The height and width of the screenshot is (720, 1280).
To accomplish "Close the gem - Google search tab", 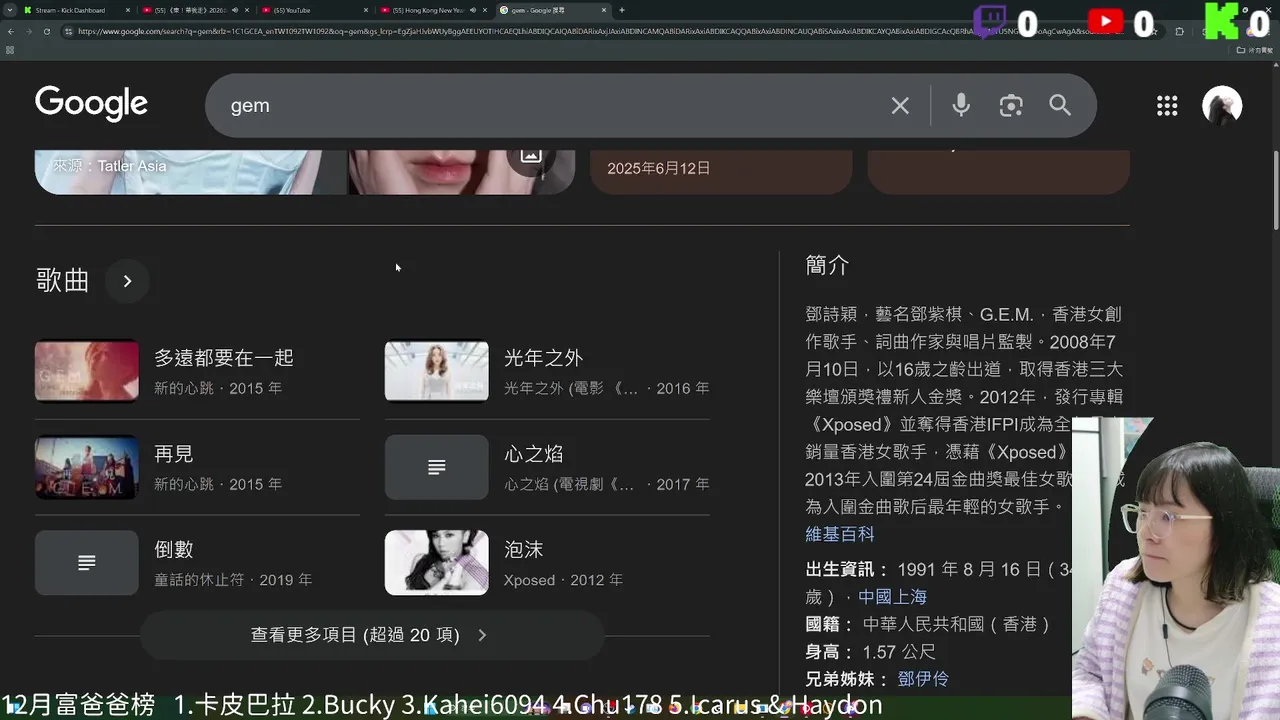I will [x=603, y=10].
